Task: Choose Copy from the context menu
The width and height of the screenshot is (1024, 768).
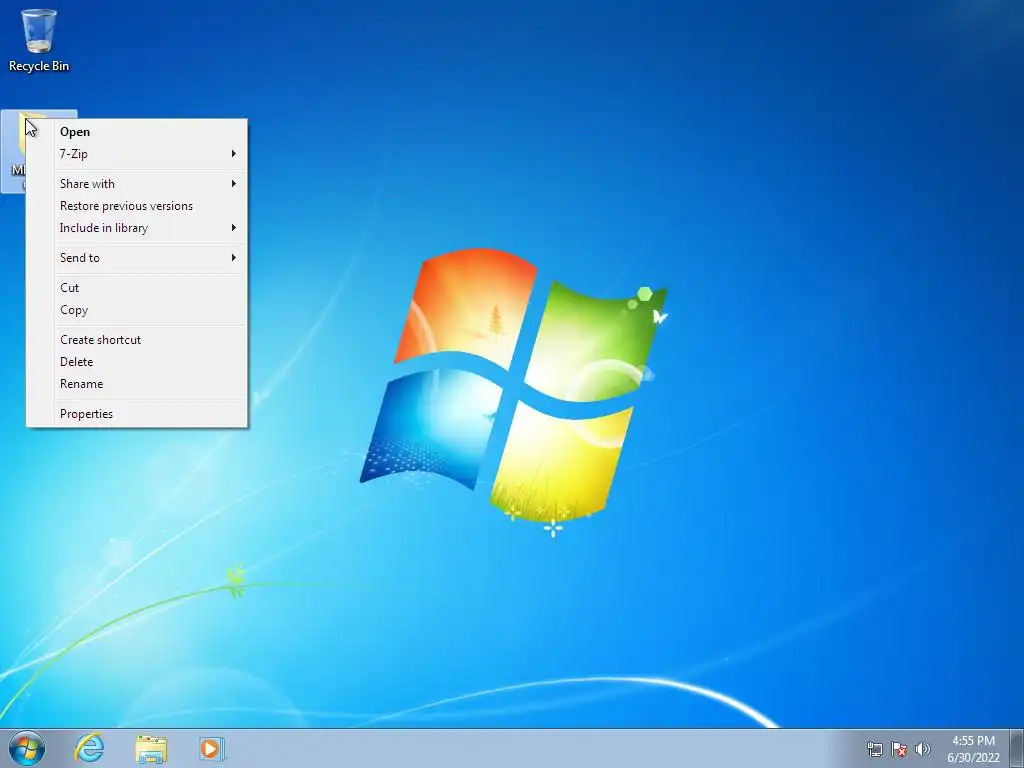Action: pos(136,310)
